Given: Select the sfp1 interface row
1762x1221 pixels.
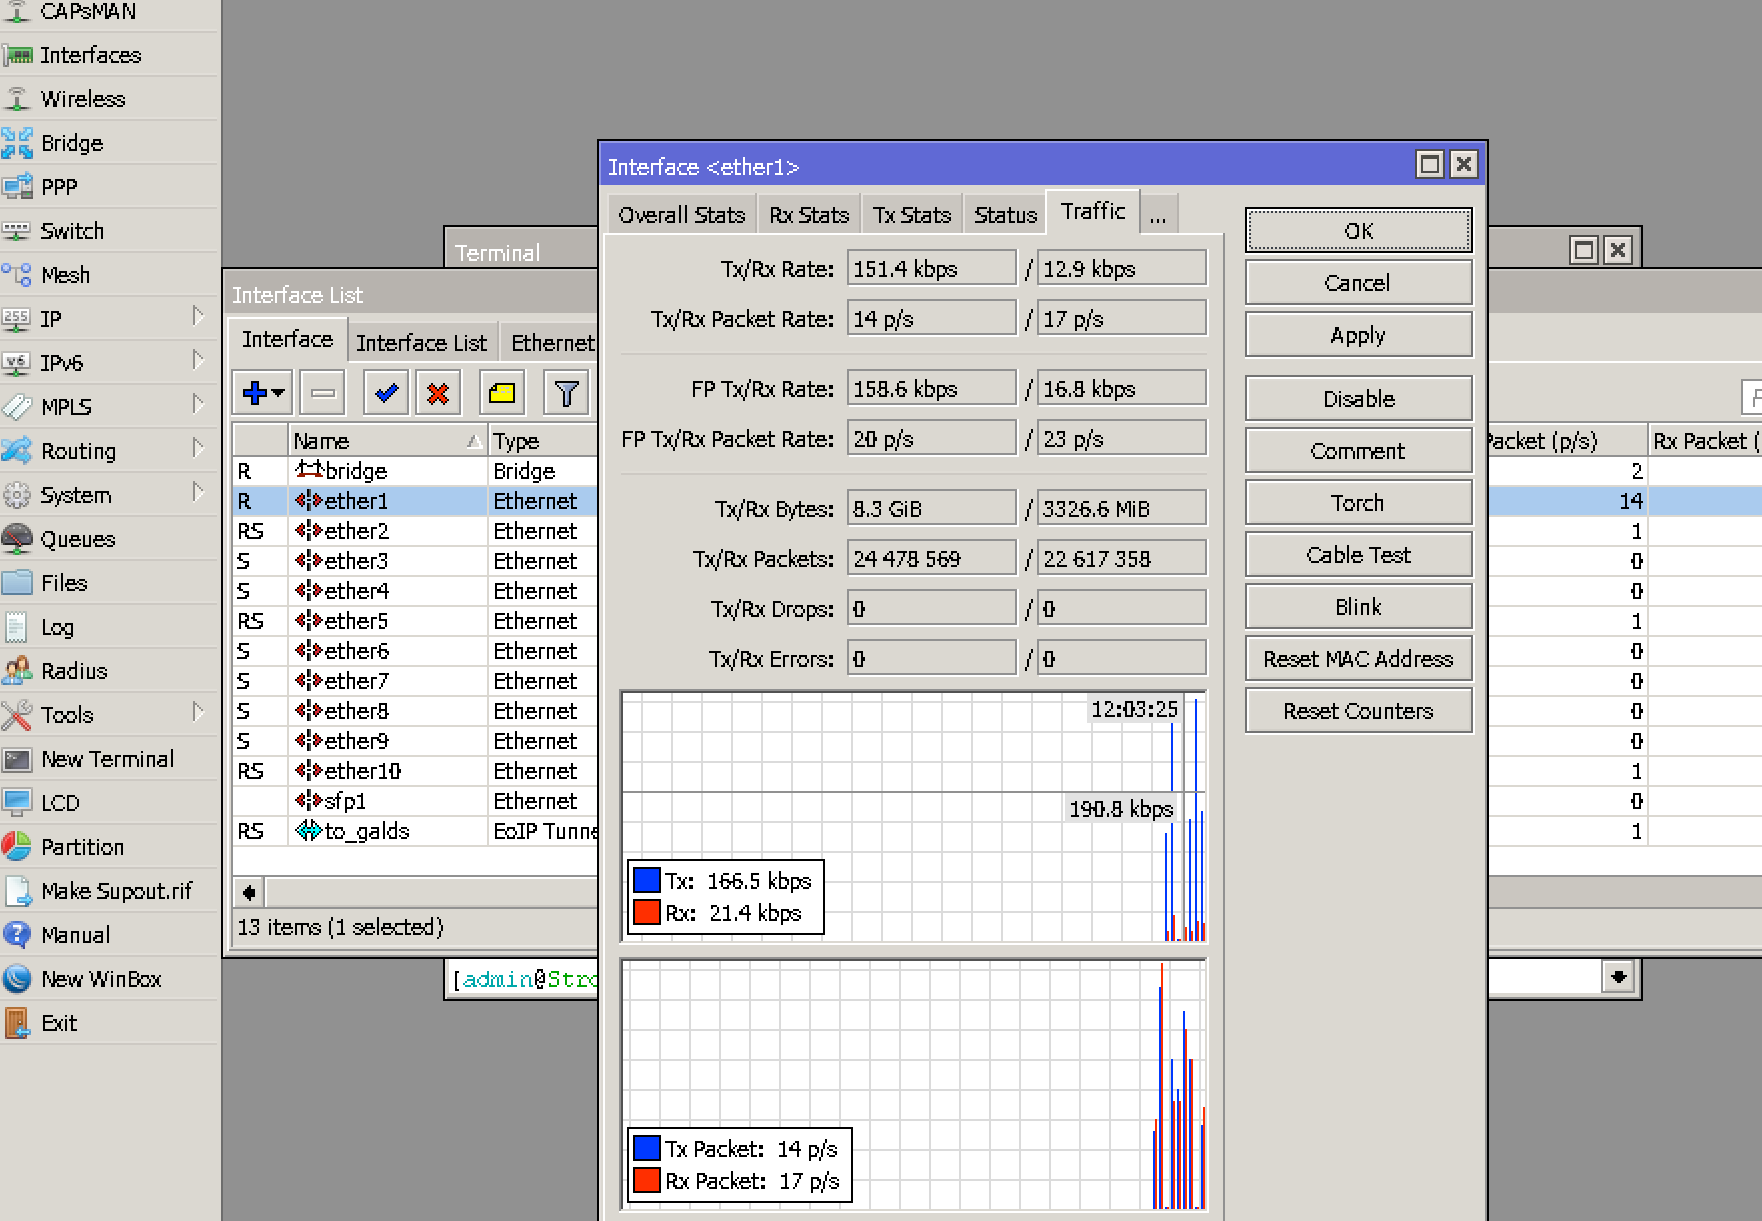Looking at the screenshot, I should coord(415,801).
